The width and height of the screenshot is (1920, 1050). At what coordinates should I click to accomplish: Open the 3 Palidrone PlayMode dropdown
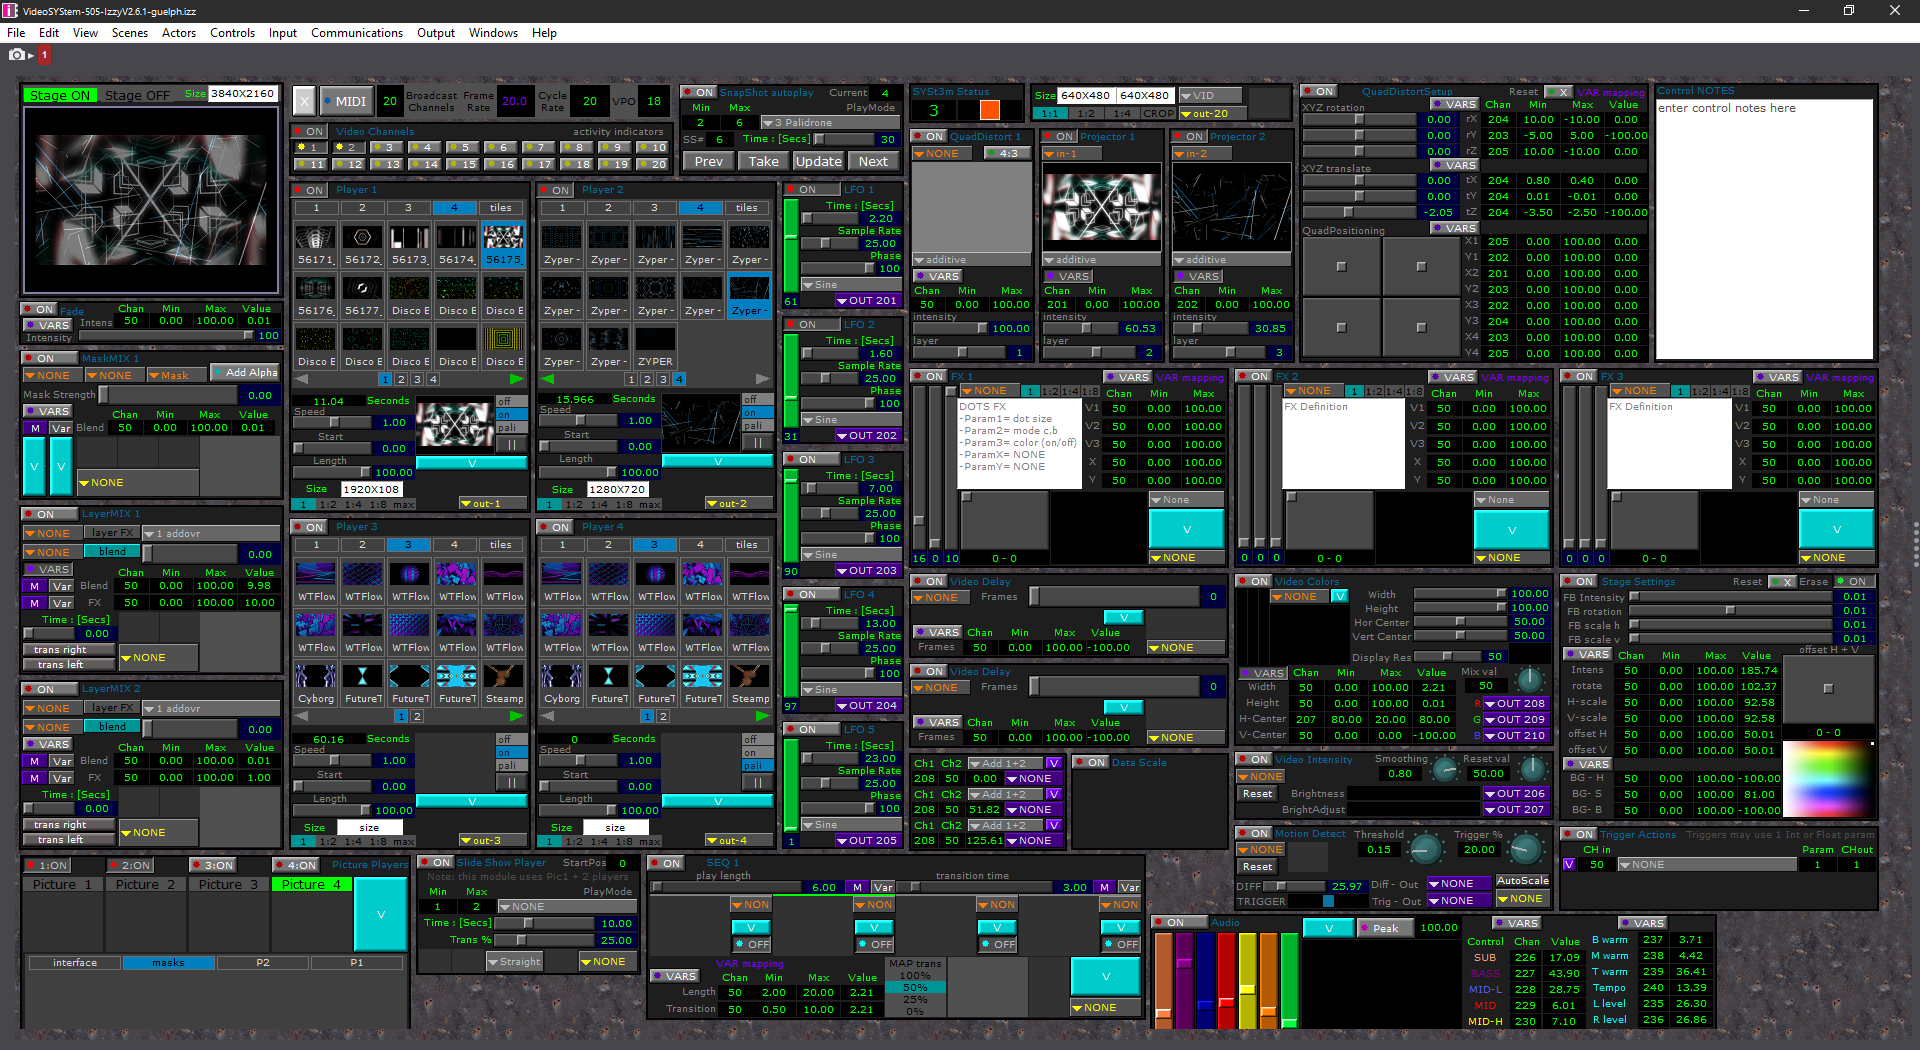click(829, 122)
